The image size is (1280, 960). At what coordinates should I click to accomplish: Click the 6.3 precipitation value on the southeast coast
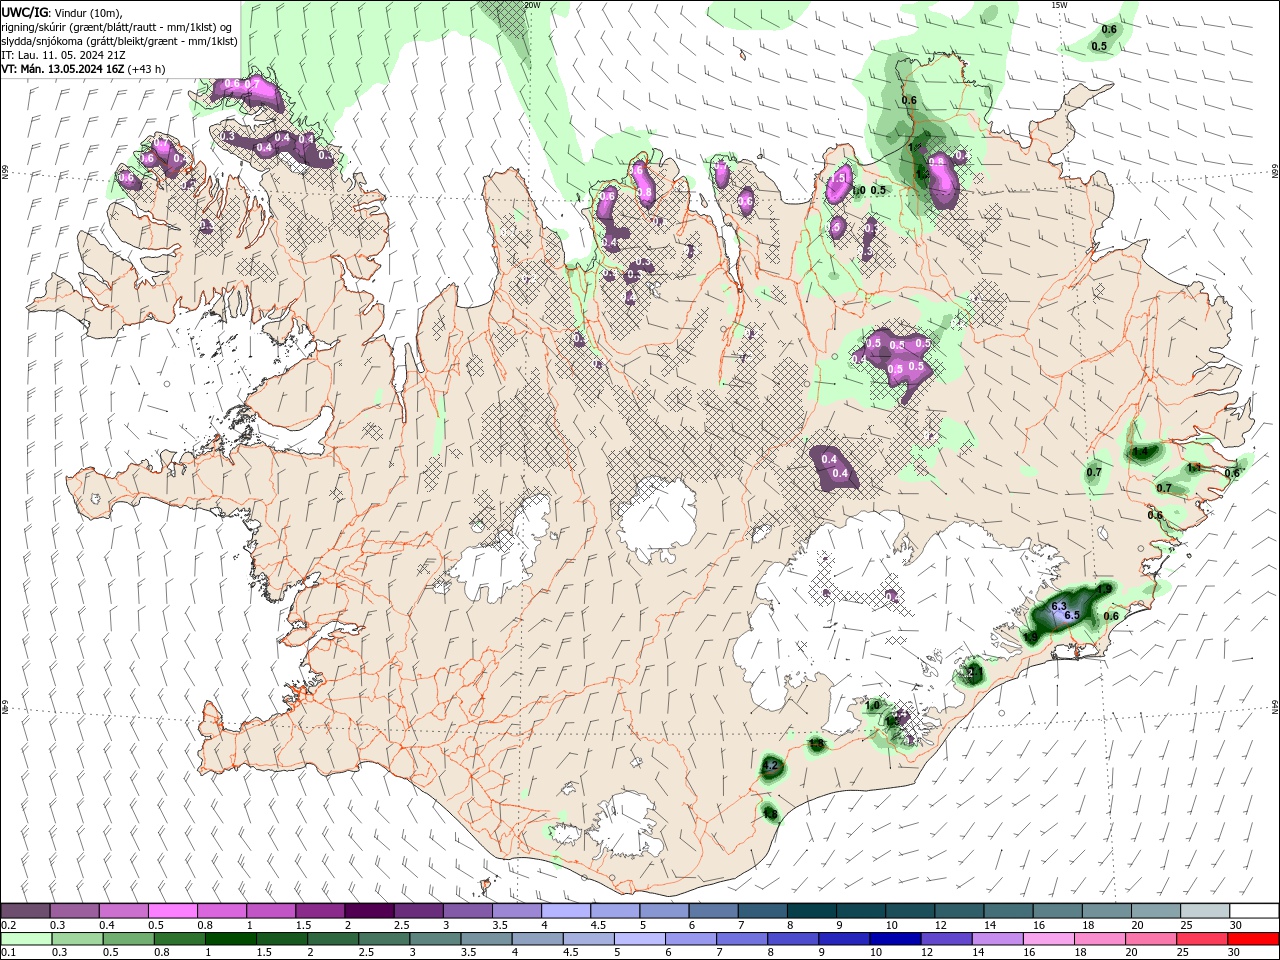coord(1060,604)
